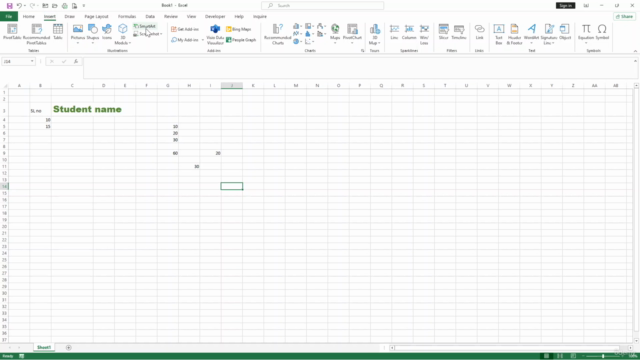Insert a Column sparkline
640x360 pixels.
tap(409, 32)
